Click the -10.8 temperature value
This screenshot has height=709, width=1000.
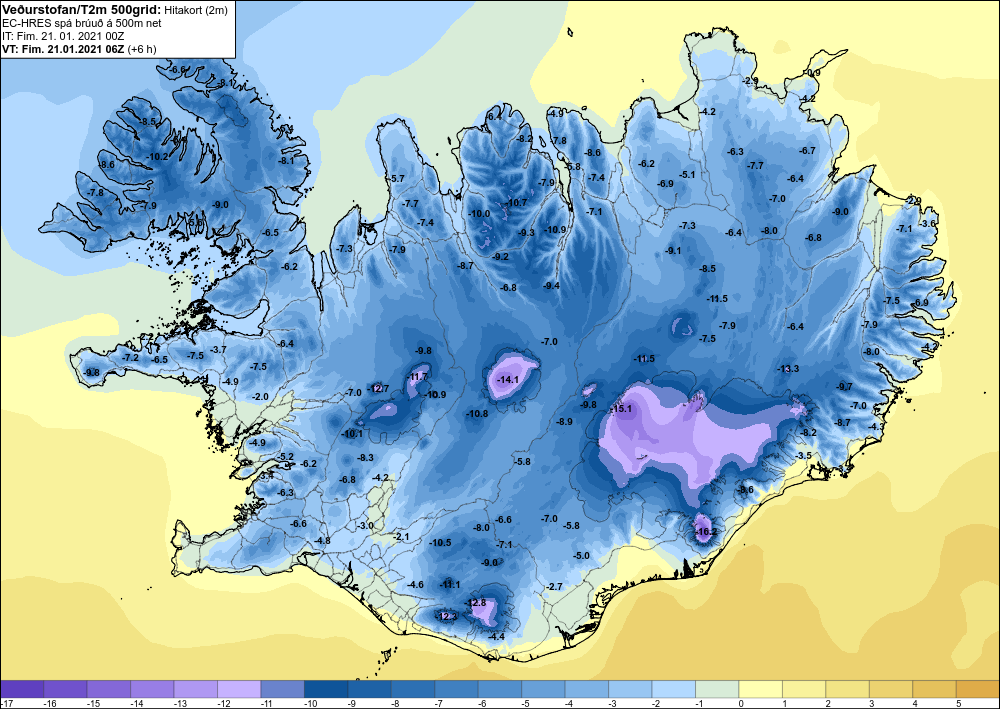[476, 413]
